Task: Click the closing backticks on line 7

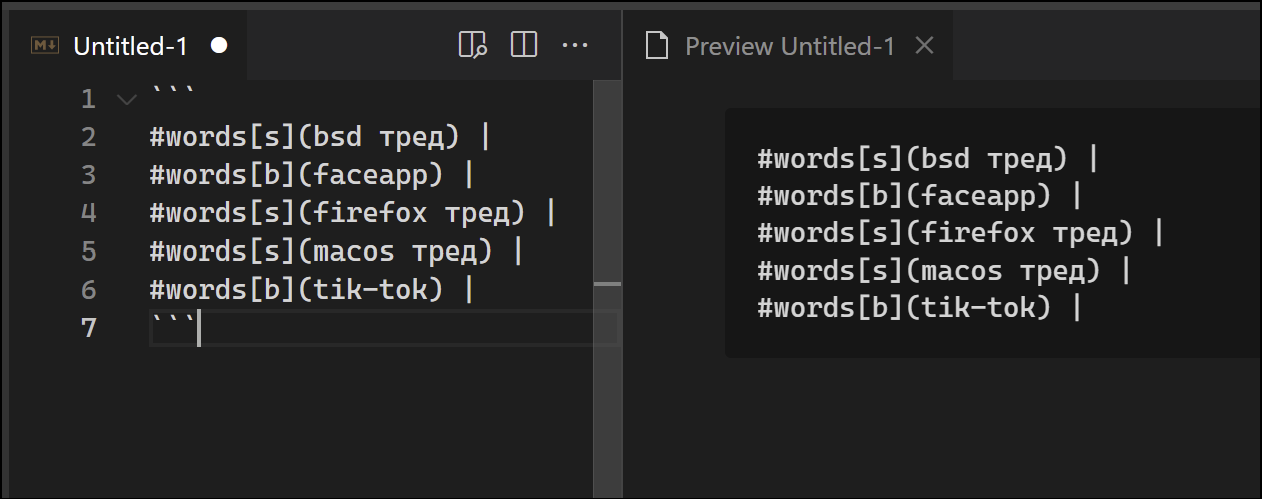Action: coord(174,322)
